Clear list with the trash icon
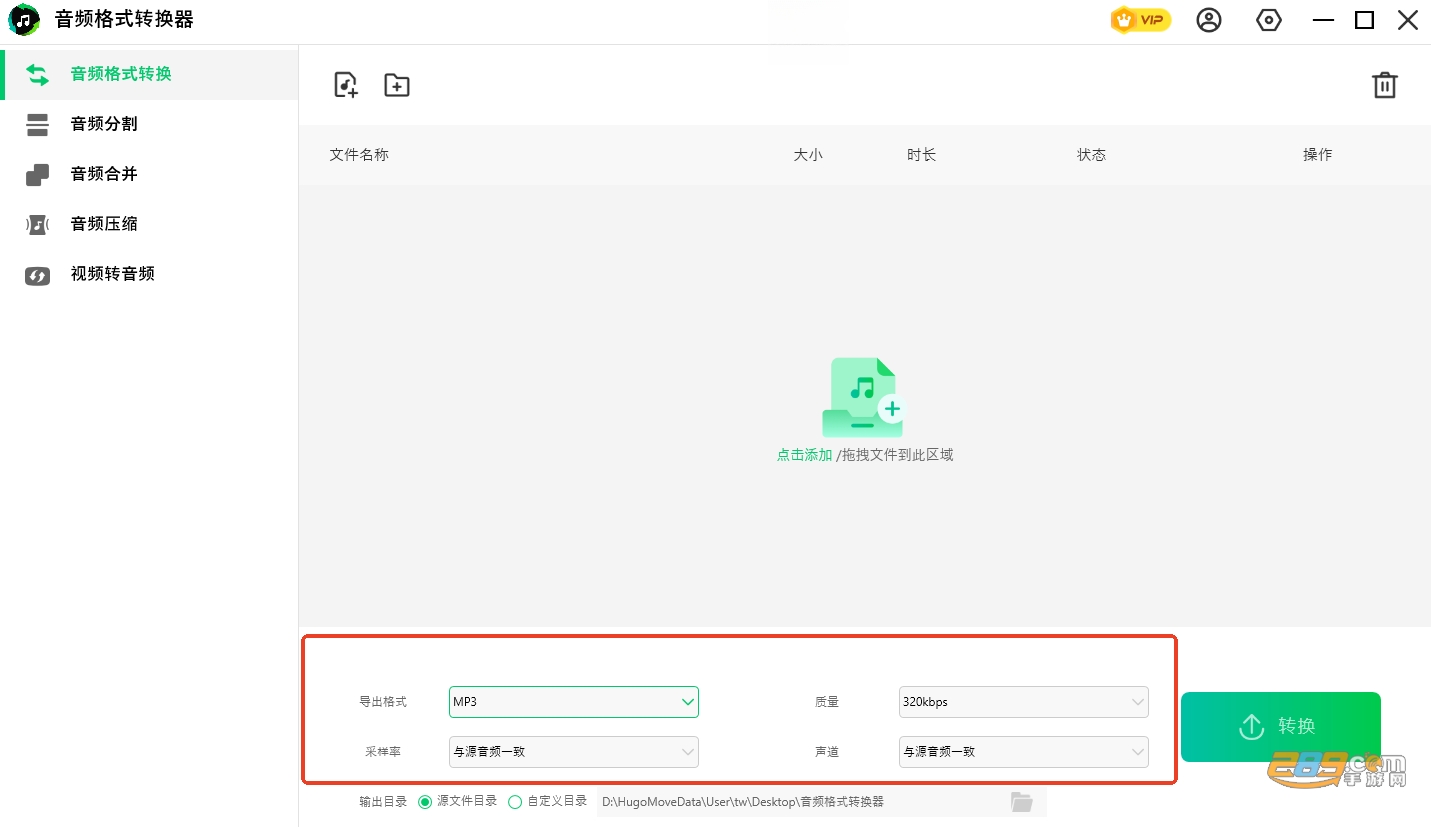Viewport: 1431px width, 827px height. point(1384,85)
